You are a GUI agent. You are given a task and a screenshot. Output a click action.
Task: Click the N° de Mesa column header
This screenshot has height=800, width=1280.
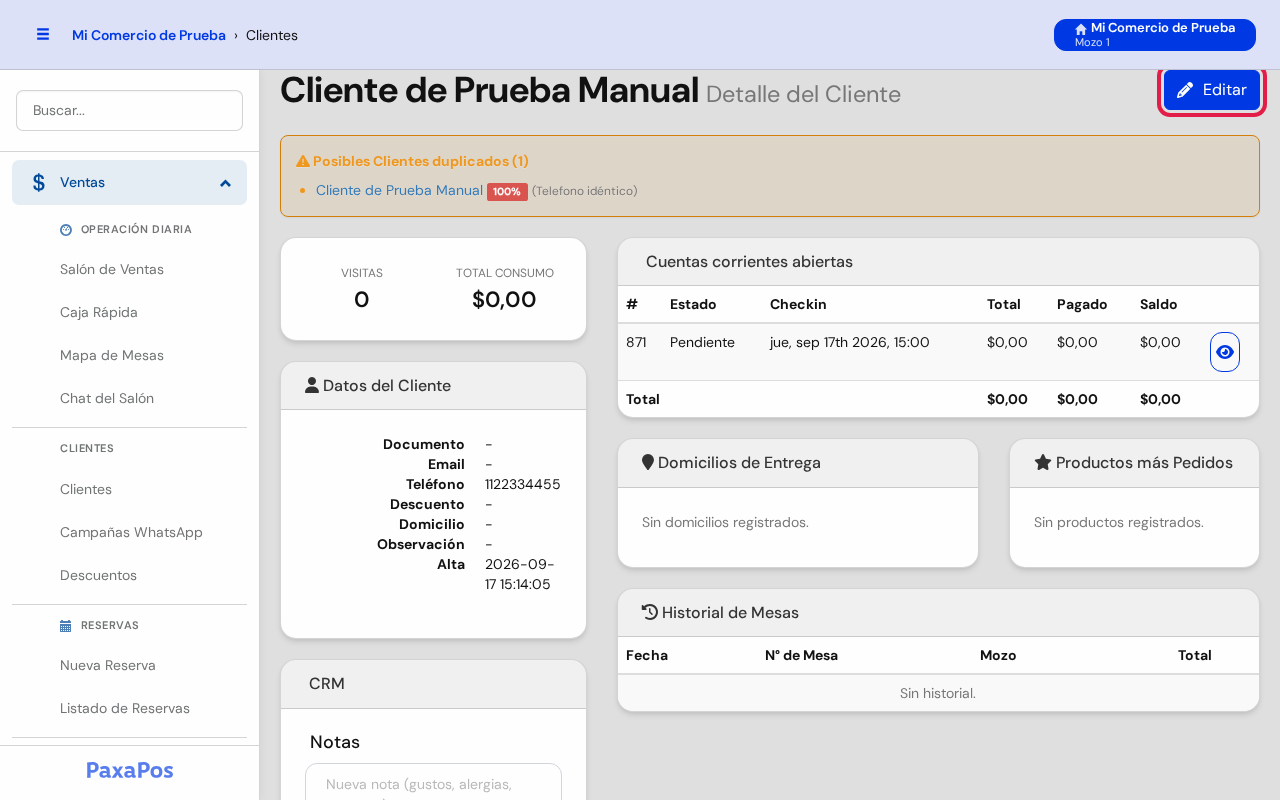coord(801,655)
